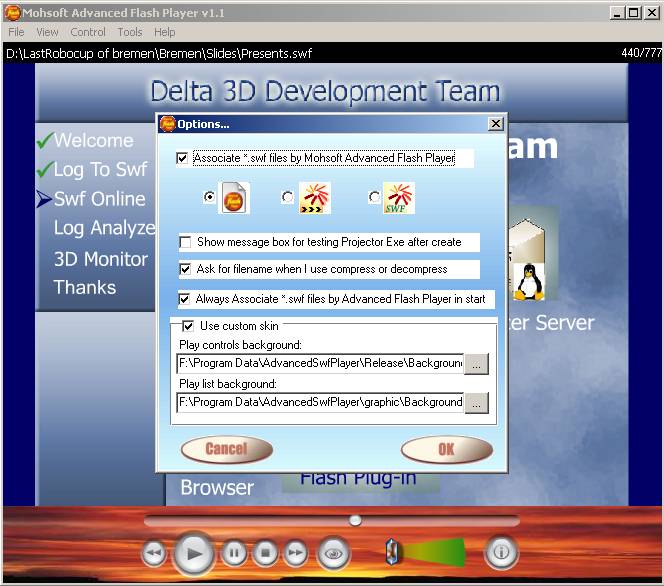This screenshot has width=664, height=586.
Task: Select 3D Monitor slide entry
Action: [101, 259]
